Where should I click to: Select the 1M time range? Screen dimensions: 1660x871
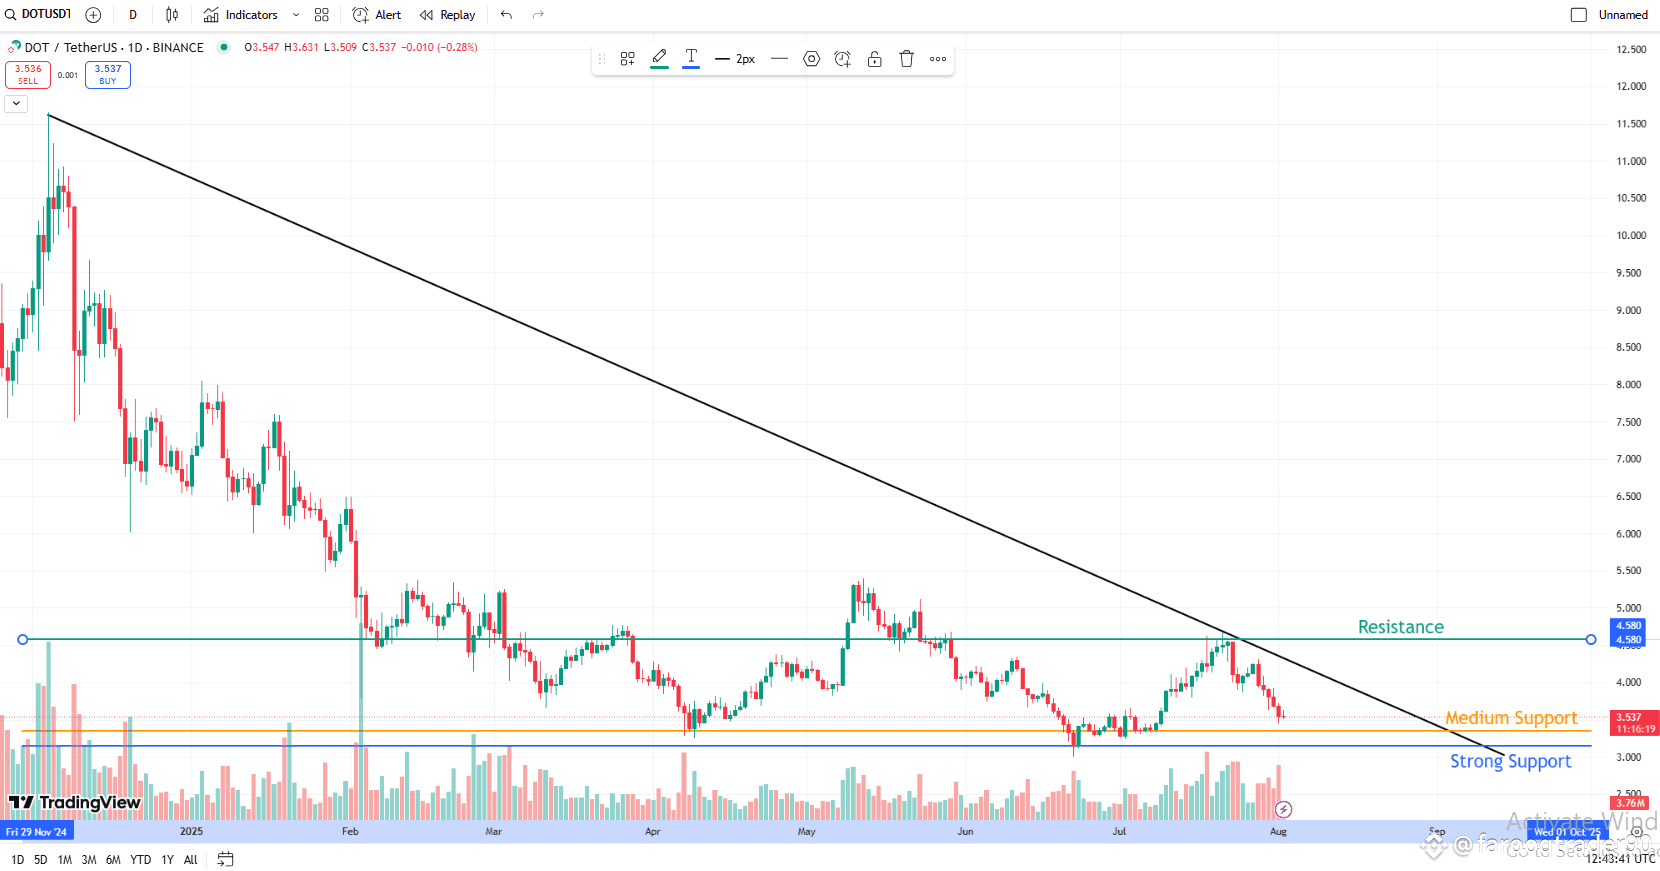tap(64, 860)
